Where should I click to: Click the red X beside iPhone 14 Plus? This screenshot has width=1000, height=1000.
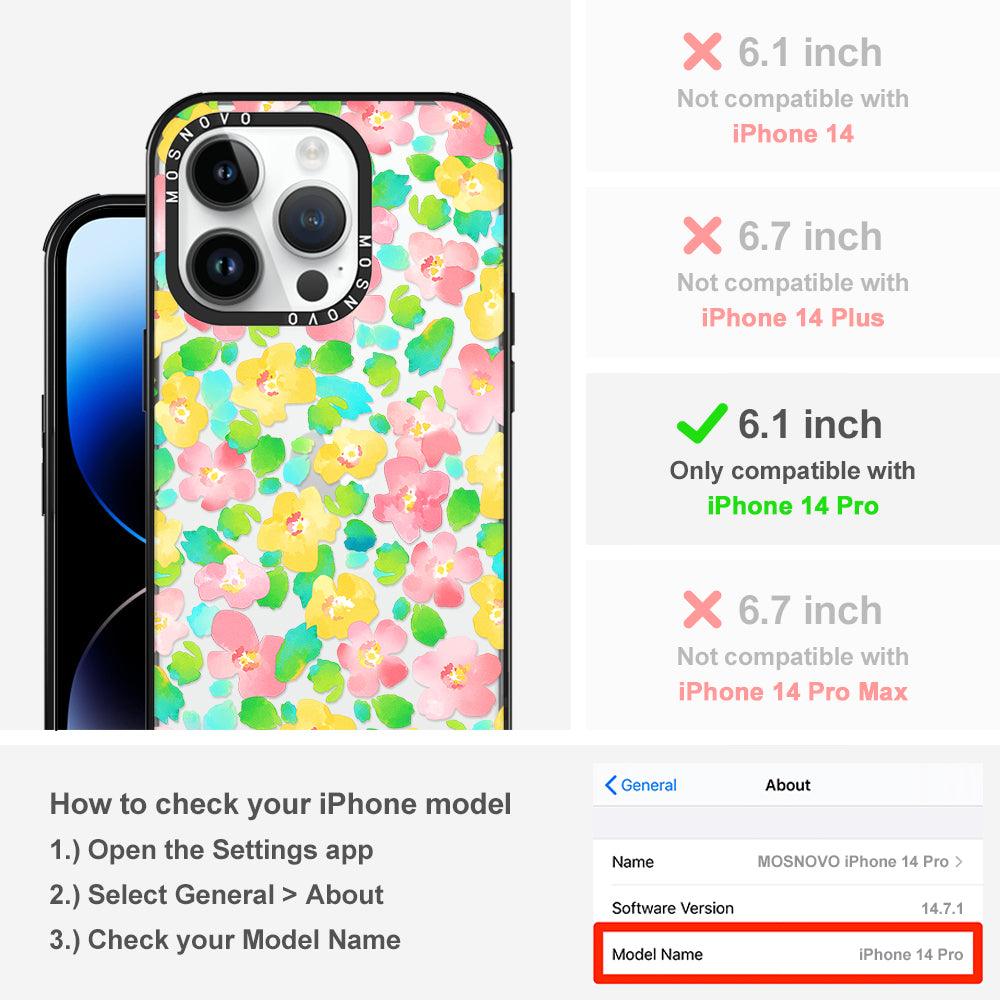(702, 235)
